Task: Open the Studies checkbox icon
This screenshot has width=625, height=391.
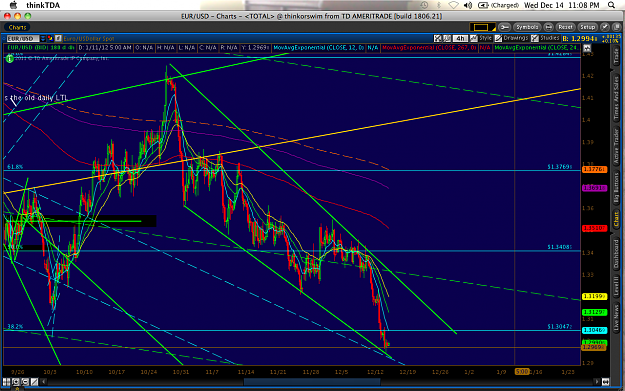Action: [x=535, y=38]
